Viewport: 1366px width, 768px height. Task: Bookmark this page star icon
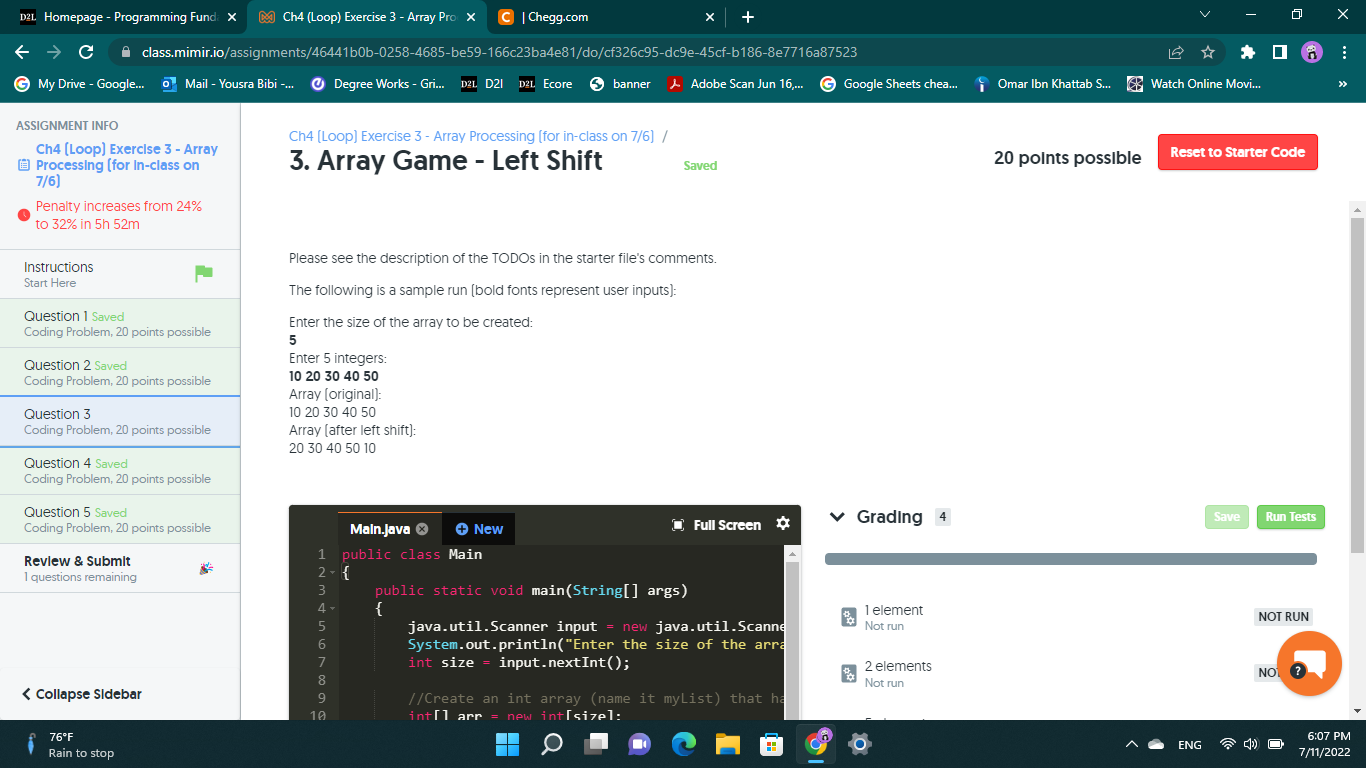[1207, 52]
